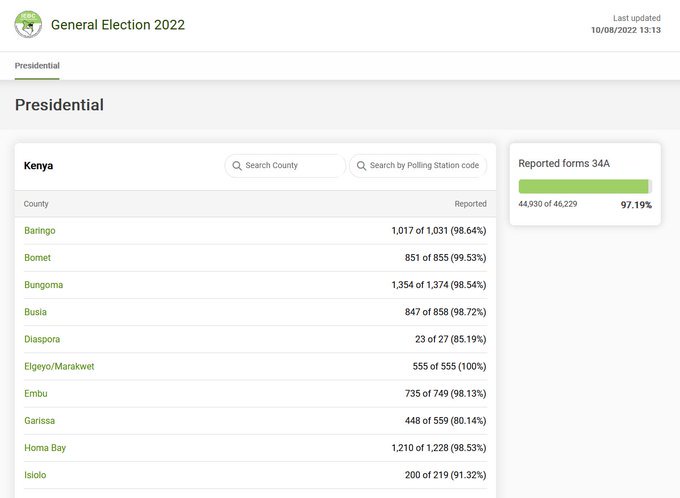Image resolution: width=680 pixels, height=498 pixels.
Task: Open the Homa Bay county link
Action: click(45, 448)
